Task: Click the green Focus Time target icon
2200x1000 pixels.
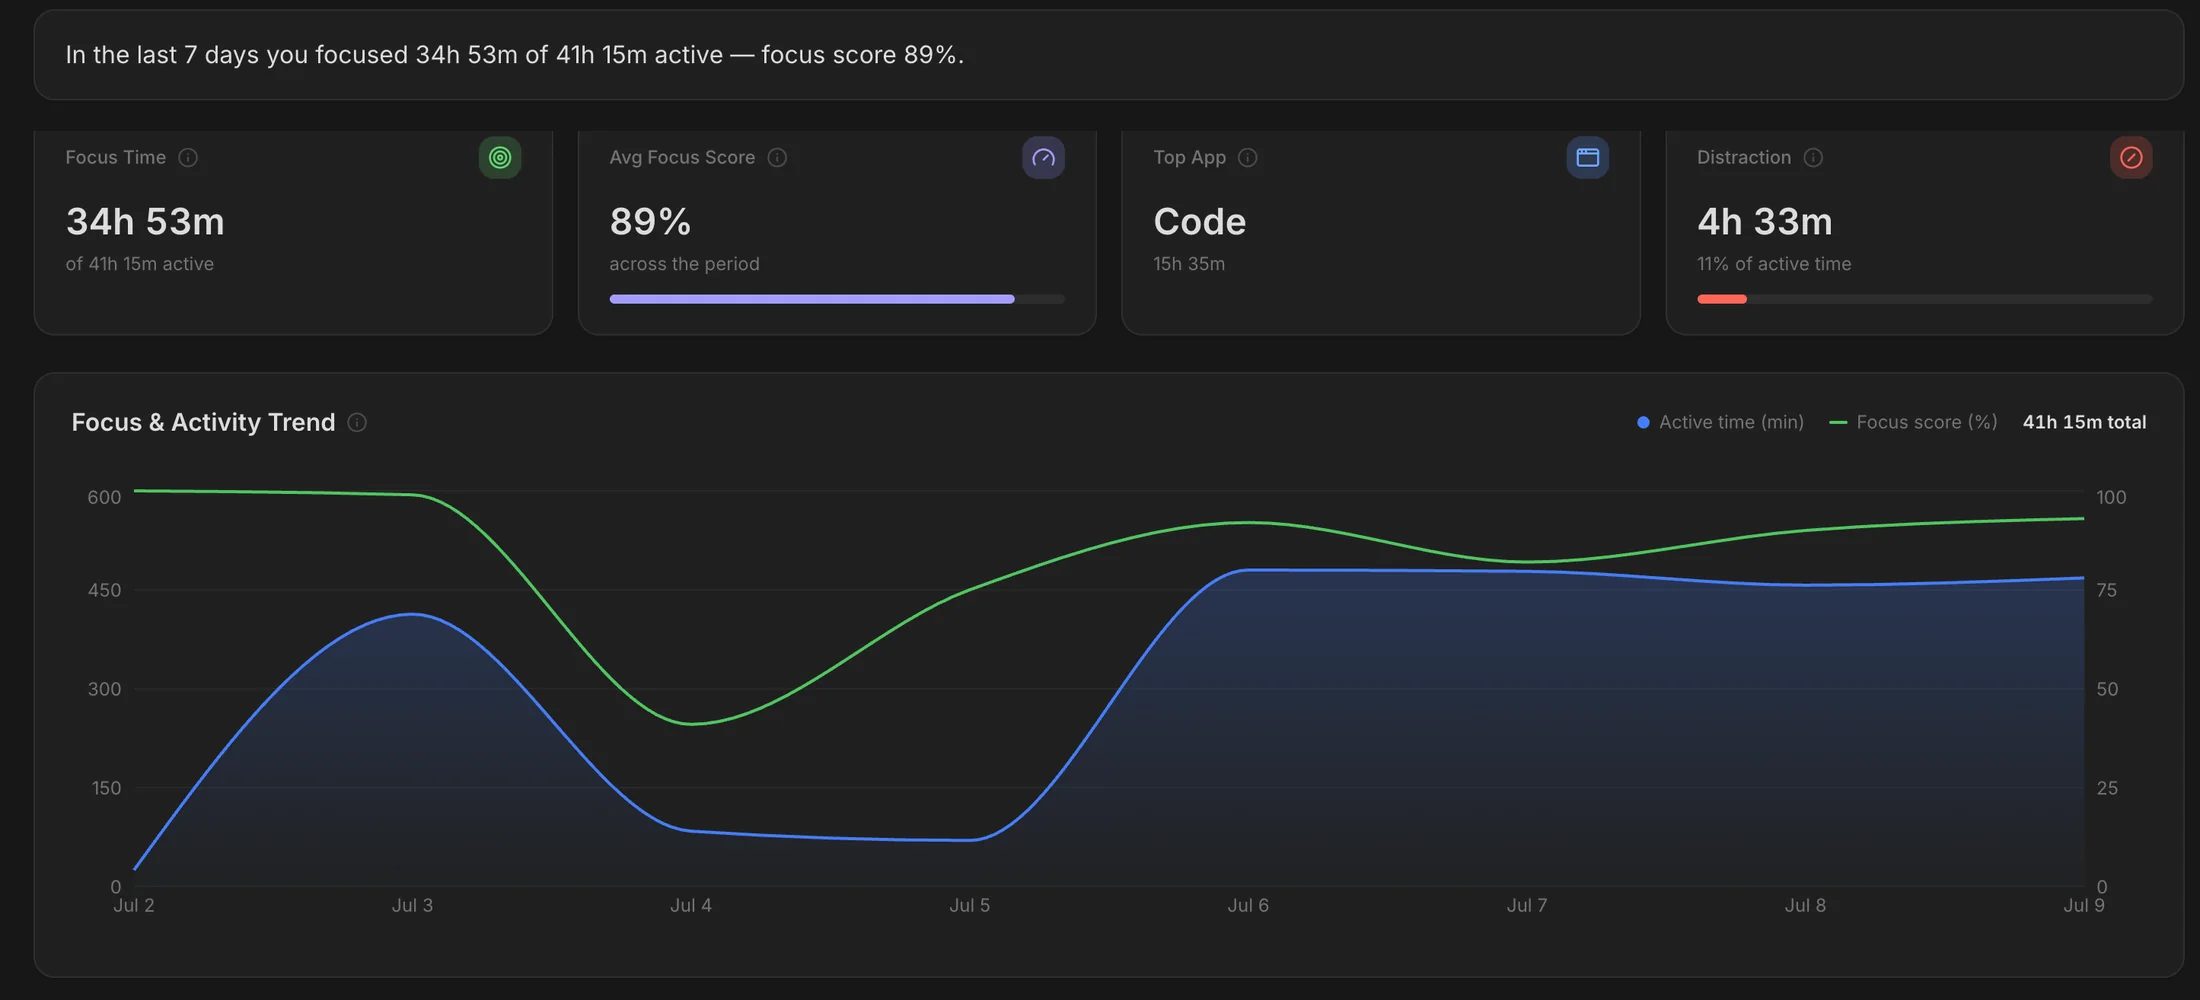Action: [x=500, y=158]
